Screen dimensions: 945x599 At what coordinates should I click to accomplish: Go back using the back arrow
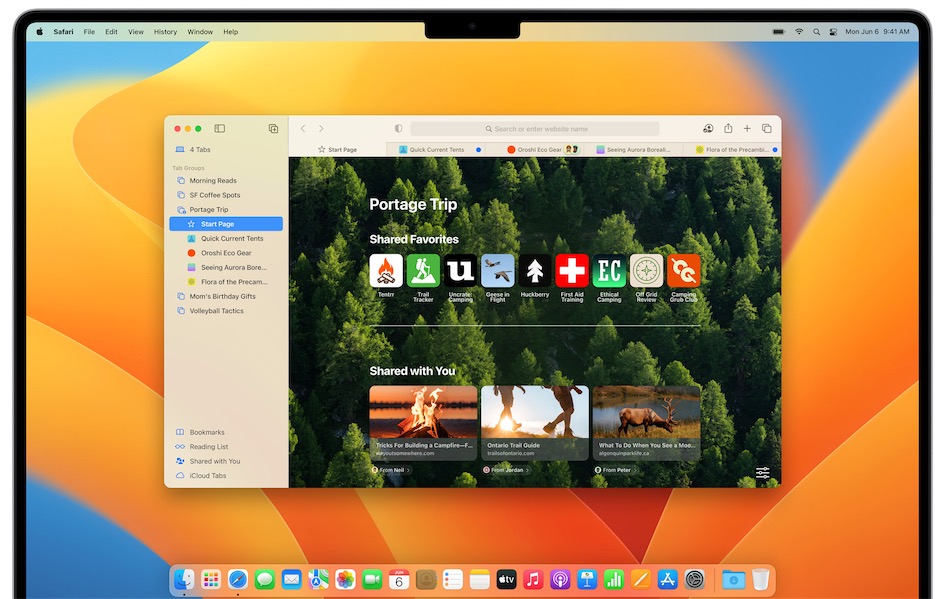pos(303,128)
